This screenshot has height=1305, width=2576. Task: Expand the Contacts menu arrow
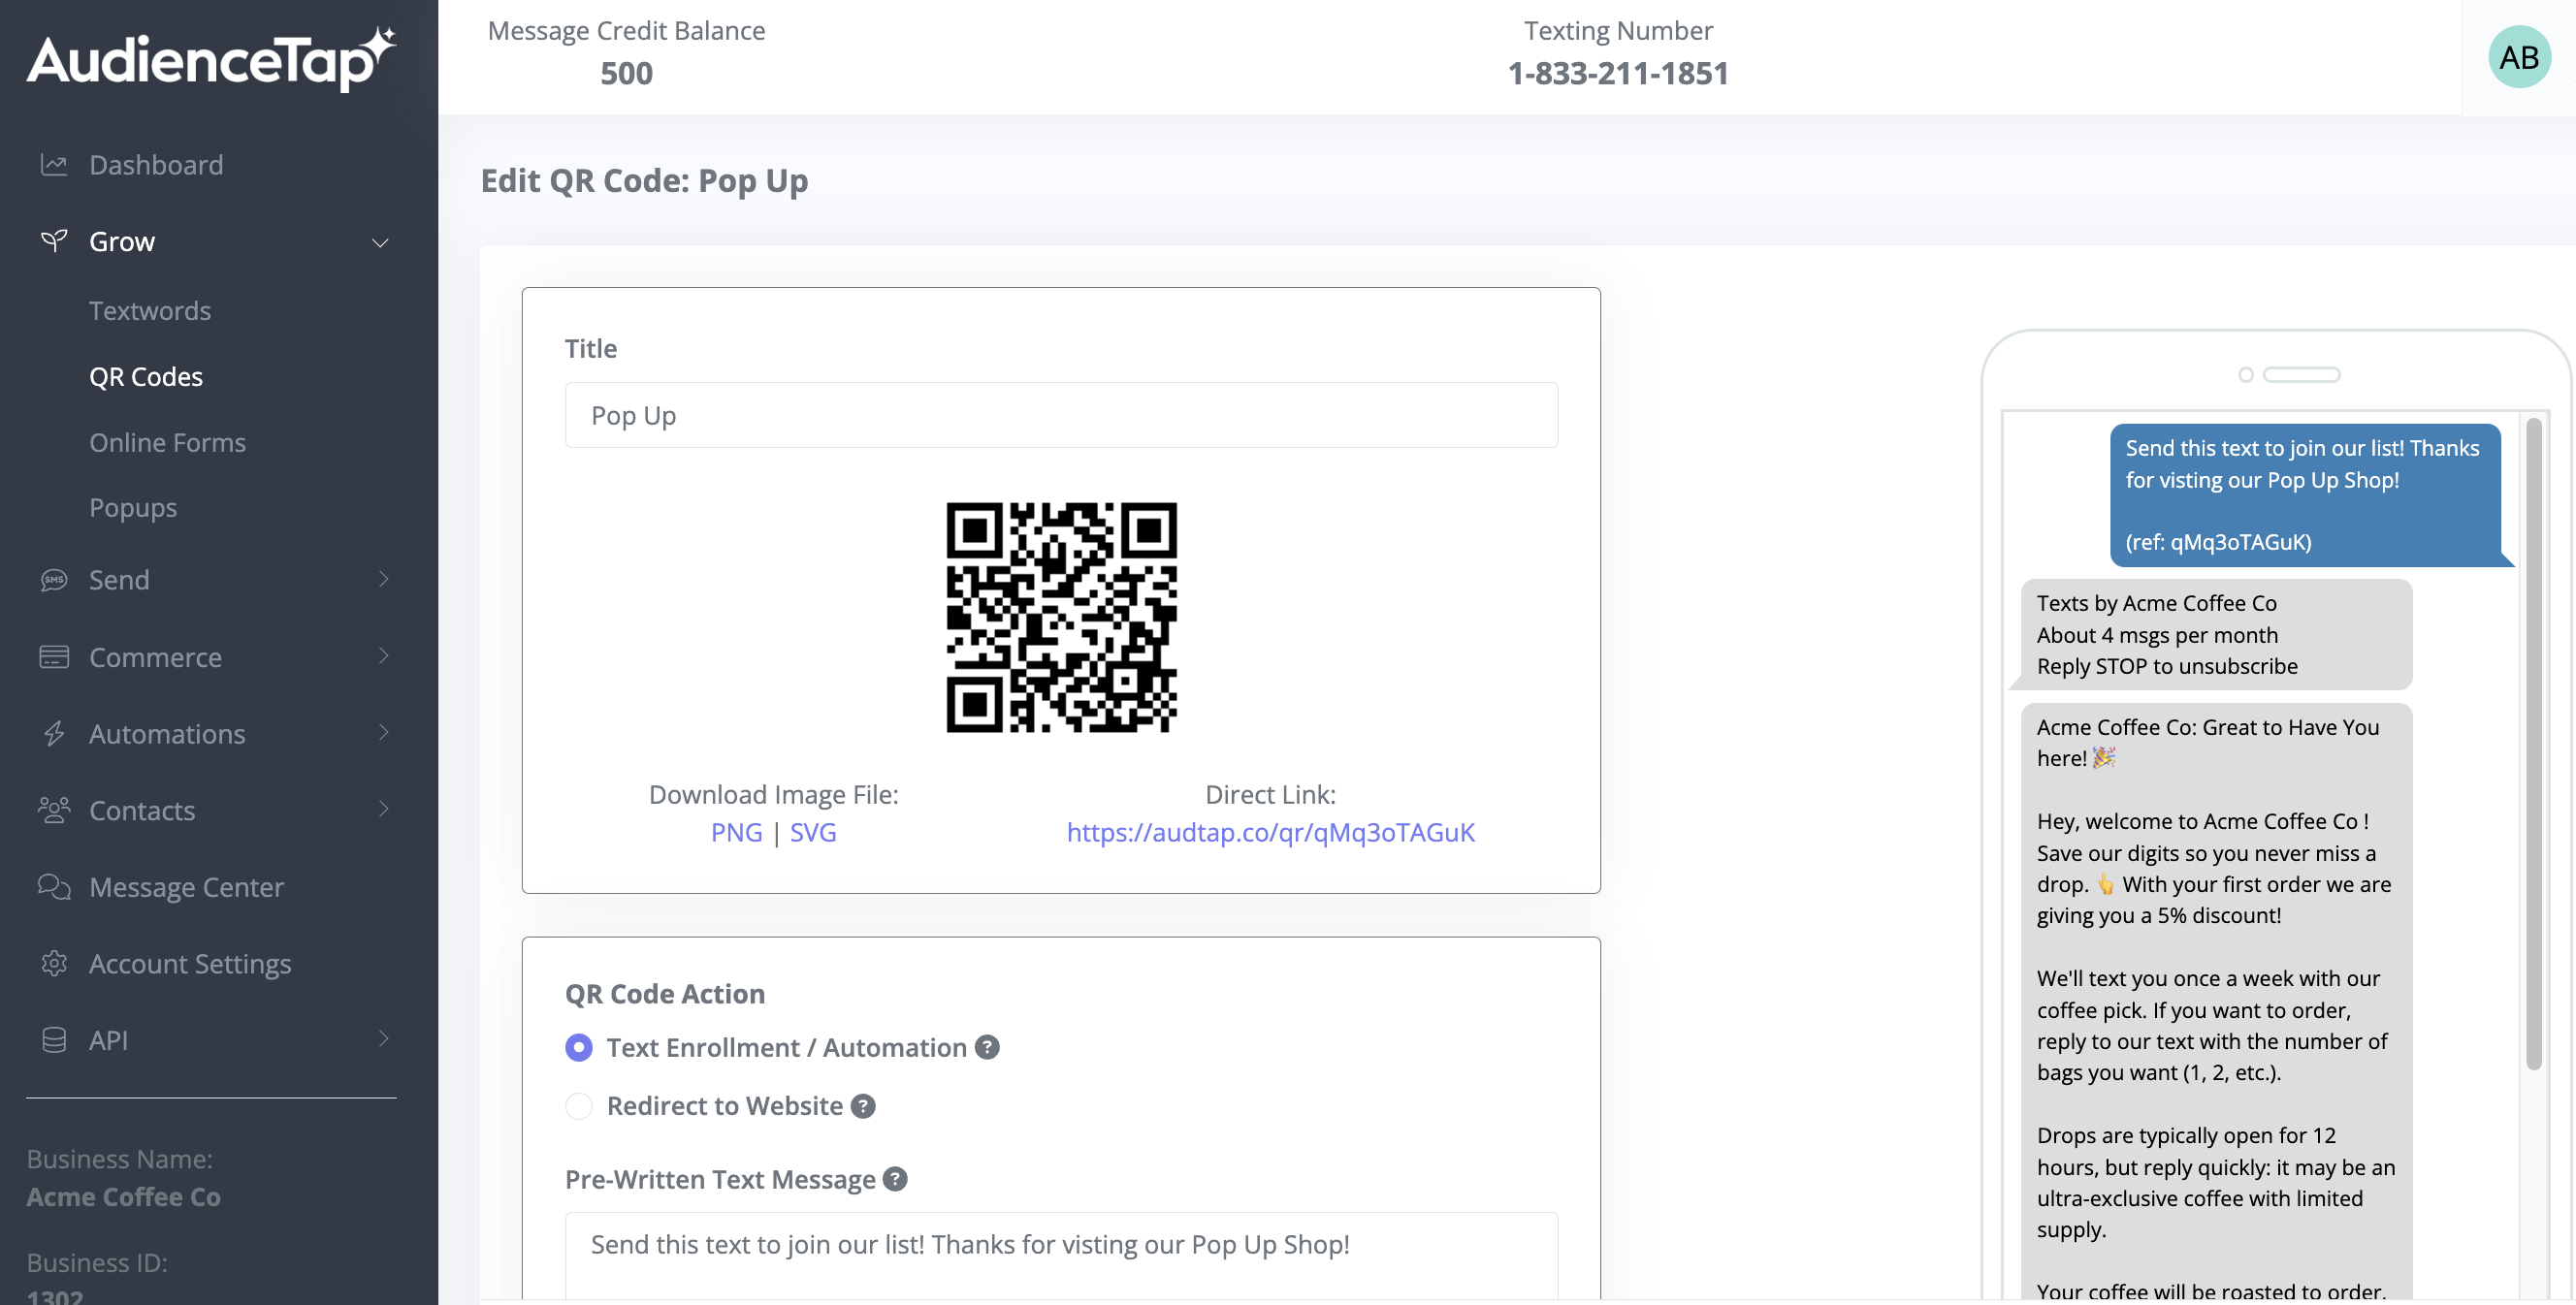(383, 810)
